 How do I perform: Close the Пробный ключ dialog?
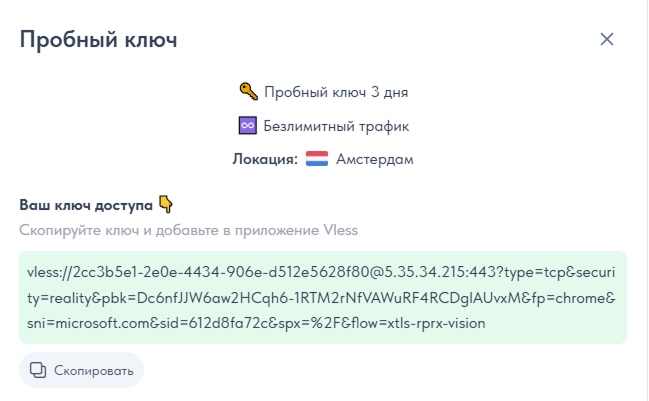[x=607, y=40]
